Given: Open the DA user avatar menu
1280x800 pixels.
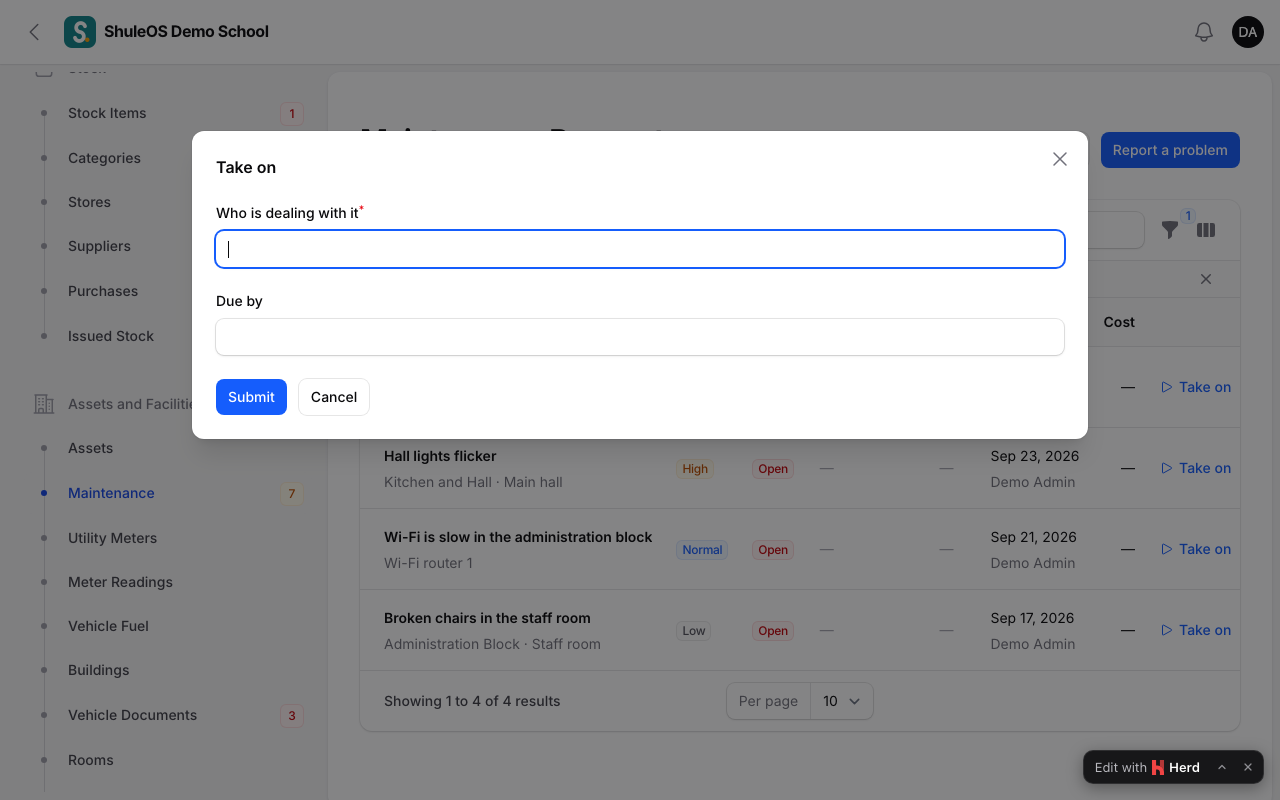Looking at the screenshot, I should 1248,32.
